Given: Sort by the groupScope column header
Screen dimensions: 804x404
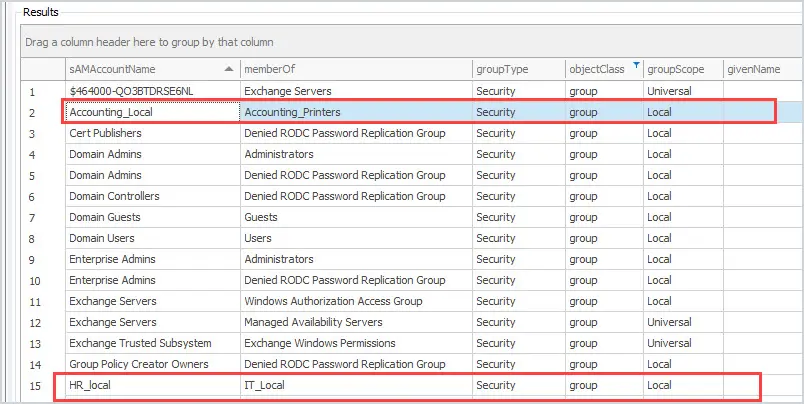Looking at the screenshot, I should 683,69.
